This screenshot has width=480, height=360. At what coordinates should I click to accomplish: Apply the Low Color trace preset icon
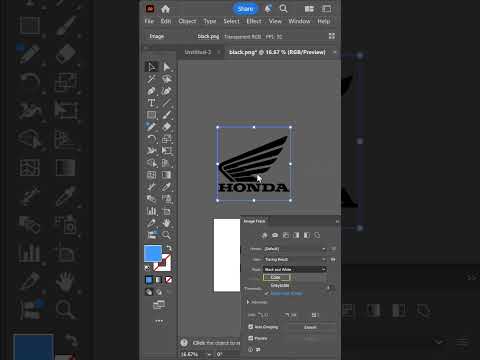[286, 235]
